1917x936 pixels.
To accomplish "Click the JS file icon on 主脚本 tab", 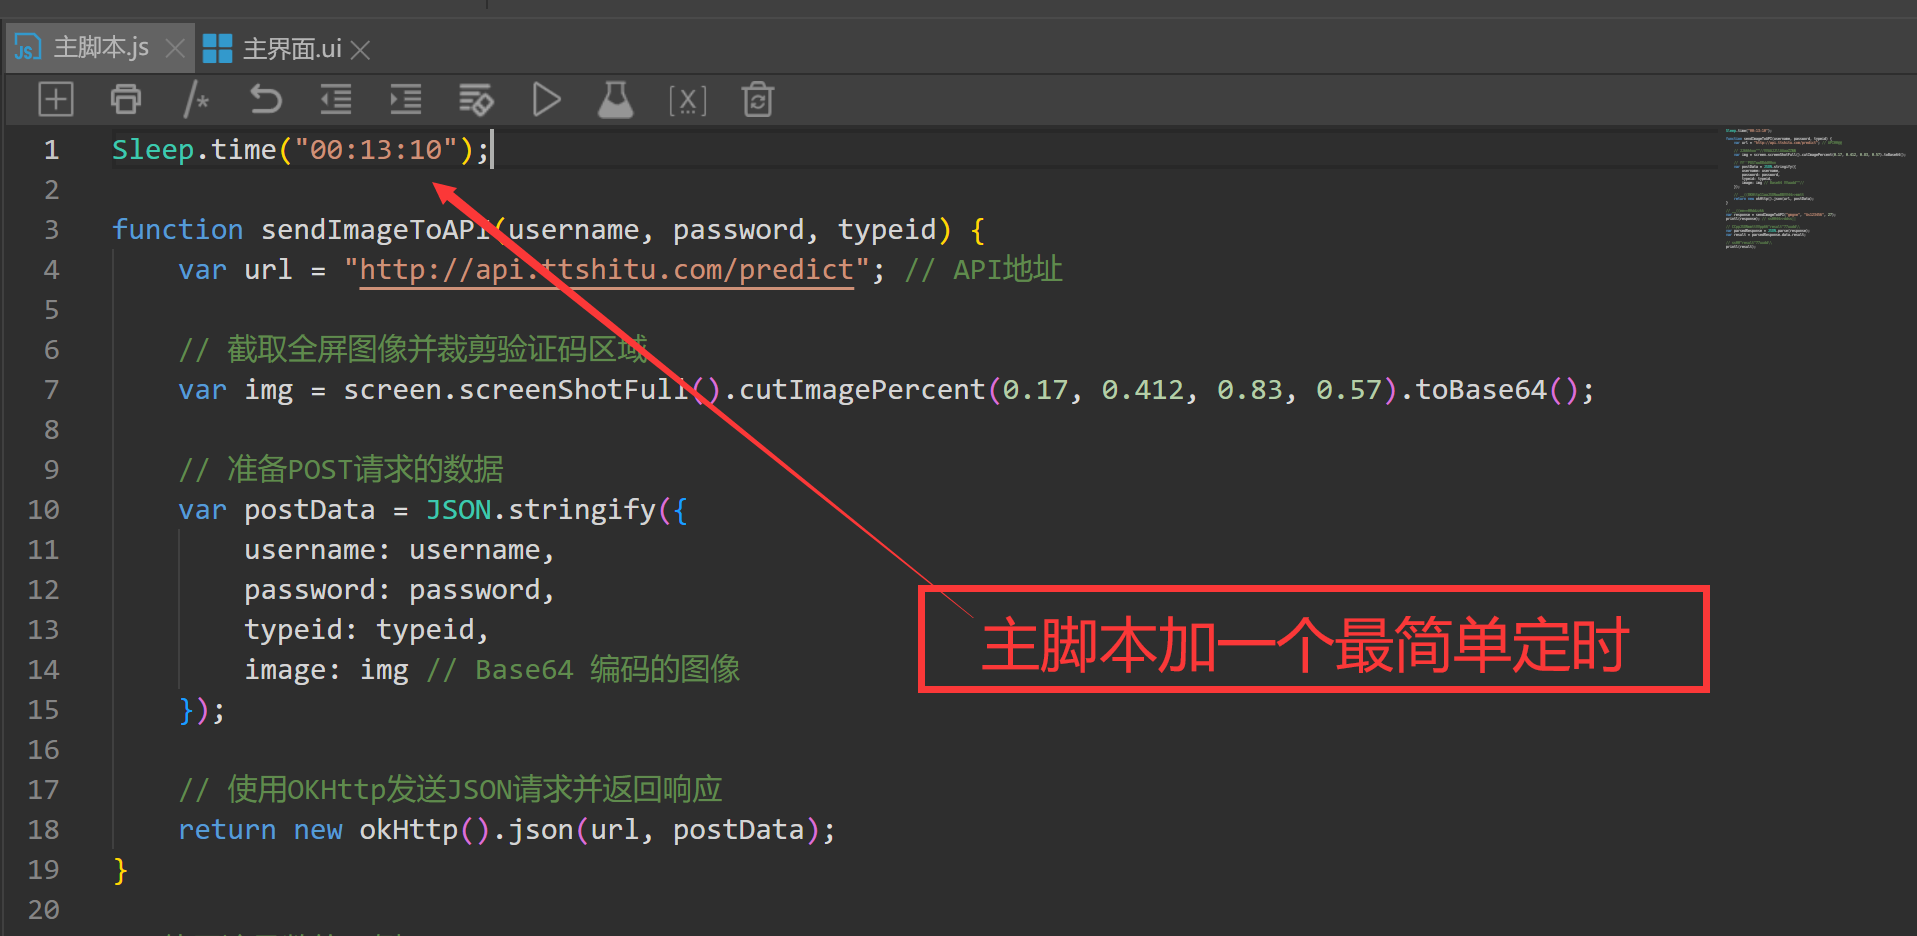I will (28, 48).
